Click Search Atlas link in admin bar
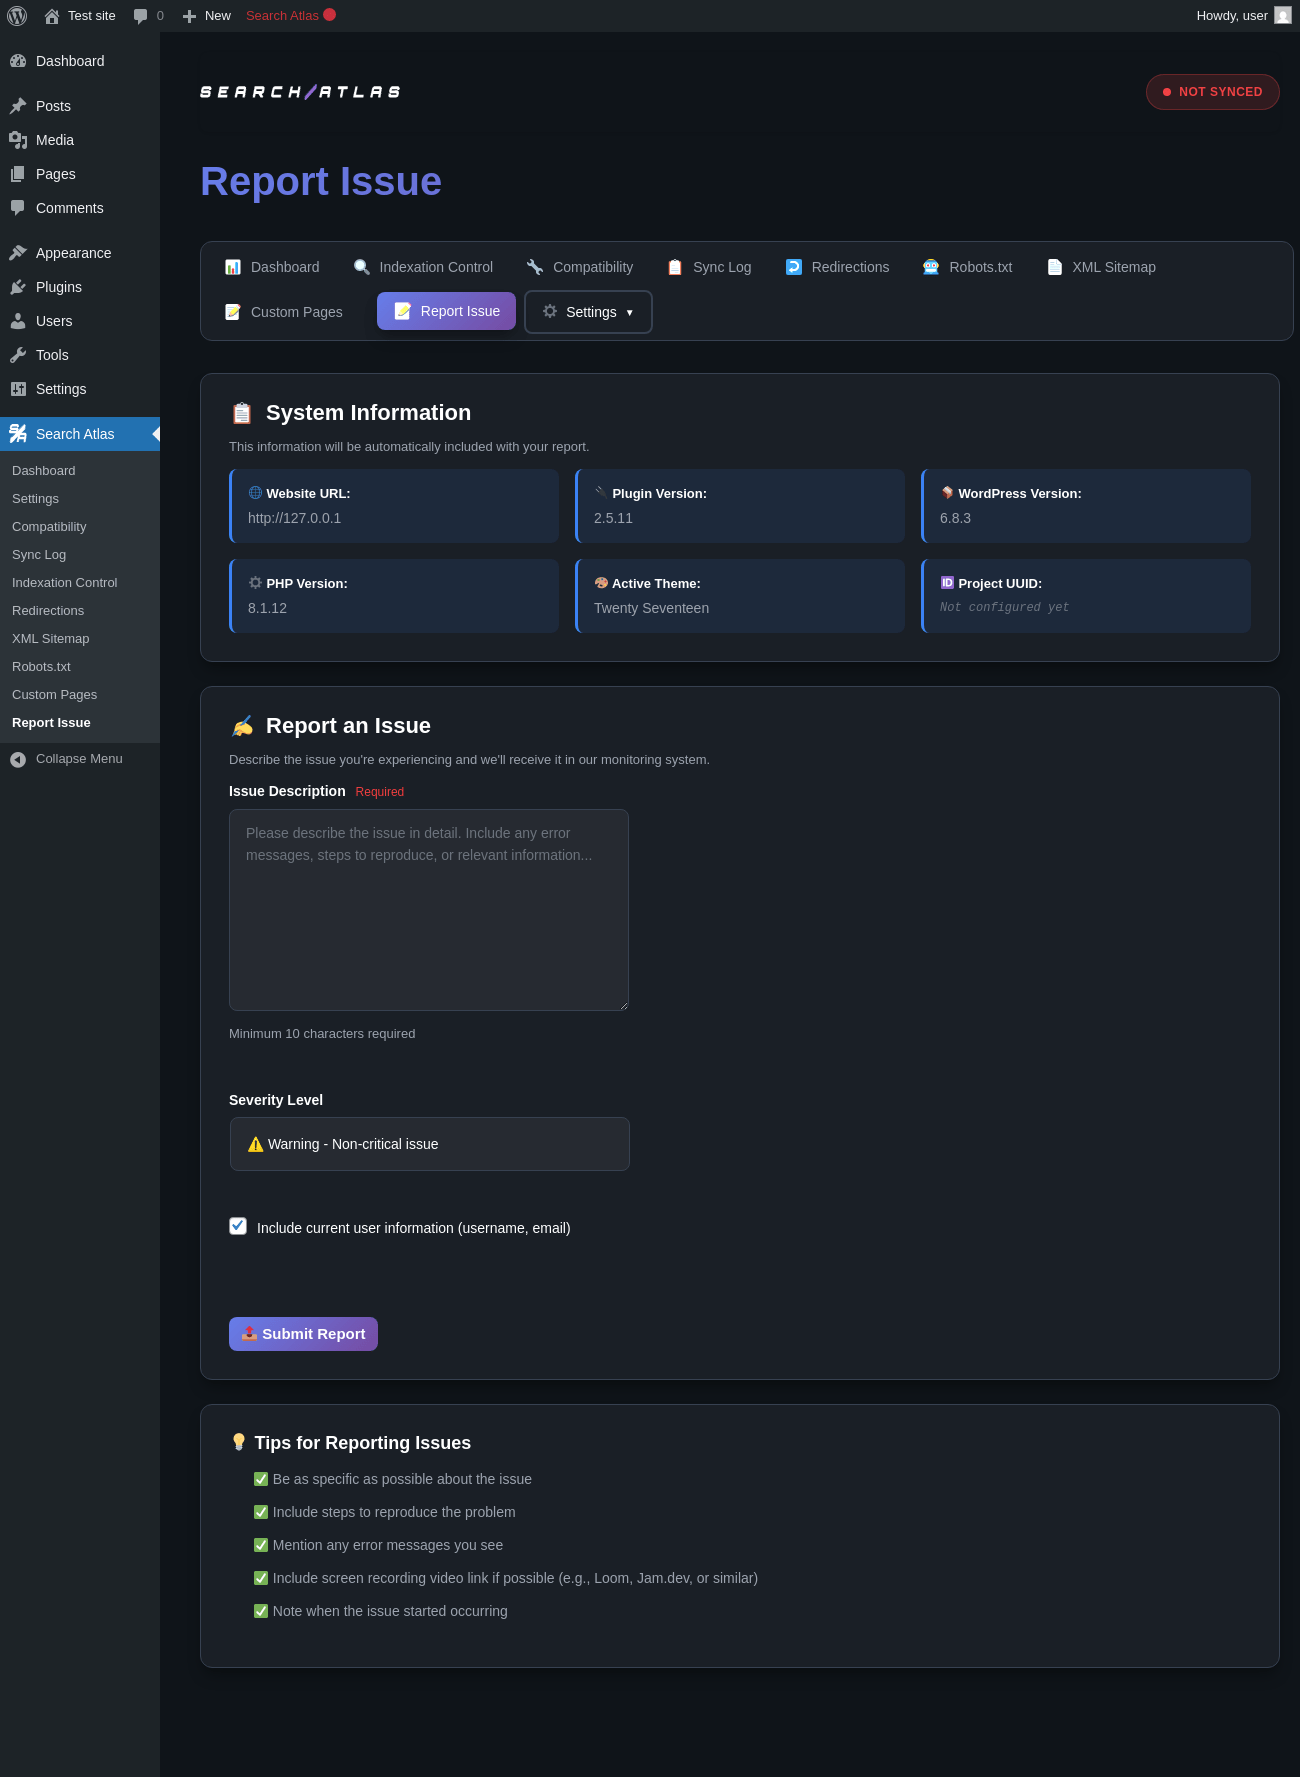 pyautogui.click(x=291, y=16)
